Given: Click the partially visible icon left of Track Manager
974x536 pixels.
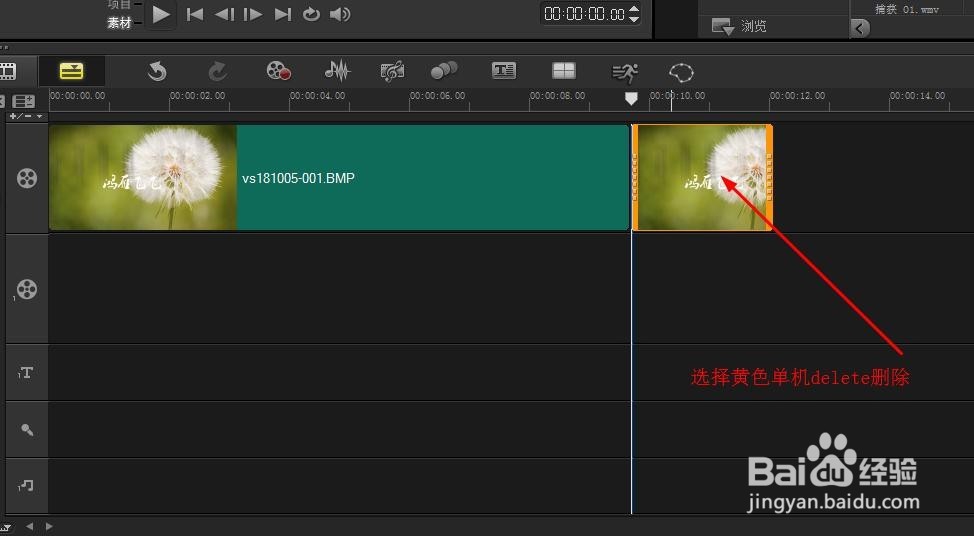Looking at the screenshot, I should [2, 101].
